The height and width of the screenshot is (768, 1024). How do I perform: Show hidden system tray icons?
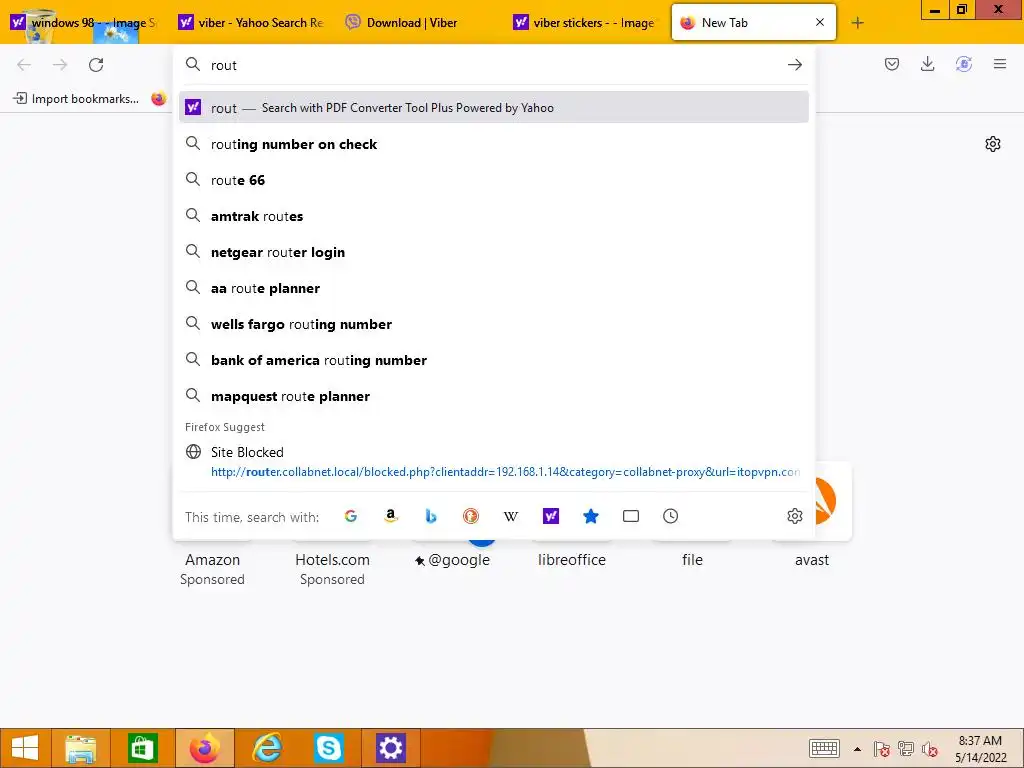coord(857,749)
